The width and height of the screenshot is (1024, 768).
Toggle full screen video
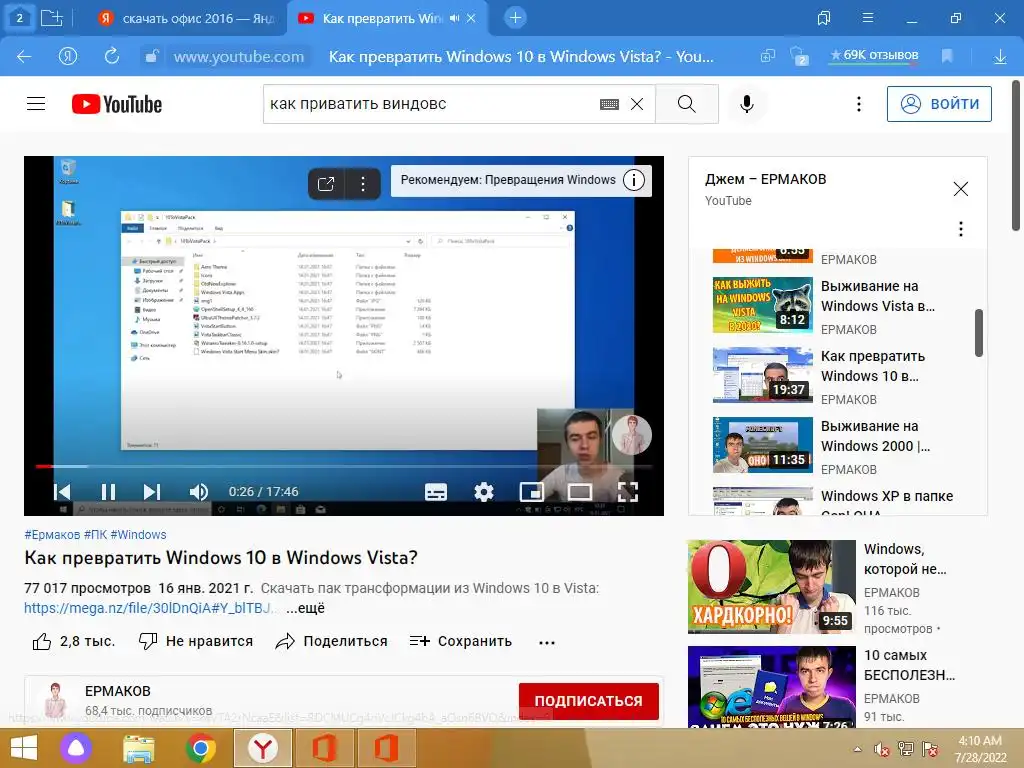(628, 492)
